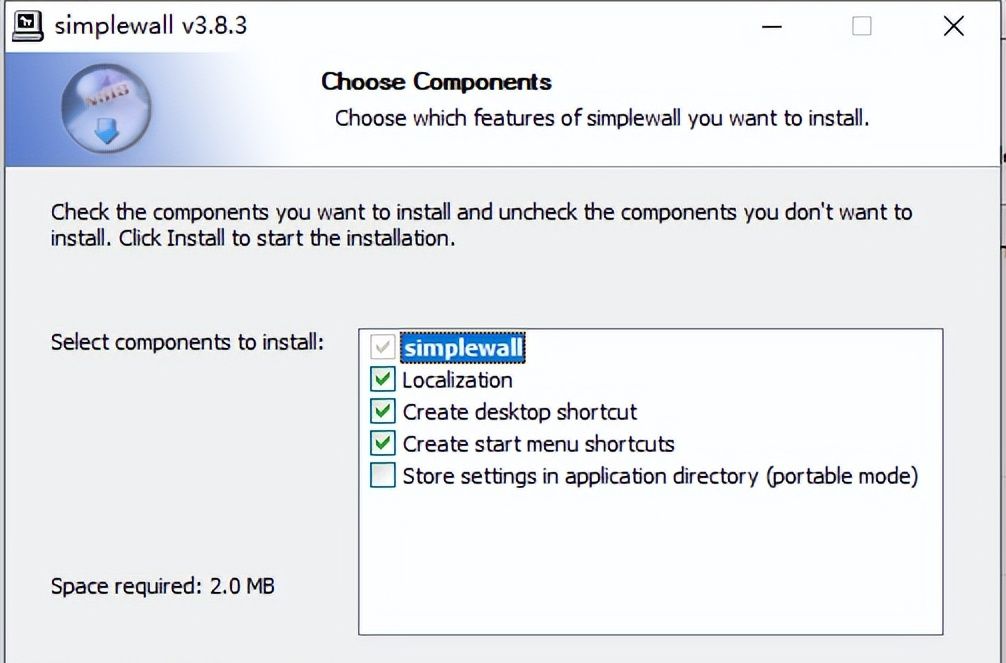The height and width of the screenshot is (663, 1006).
Task: Click the Space required 2.0 MB text
Action: (x=162, y=586)
